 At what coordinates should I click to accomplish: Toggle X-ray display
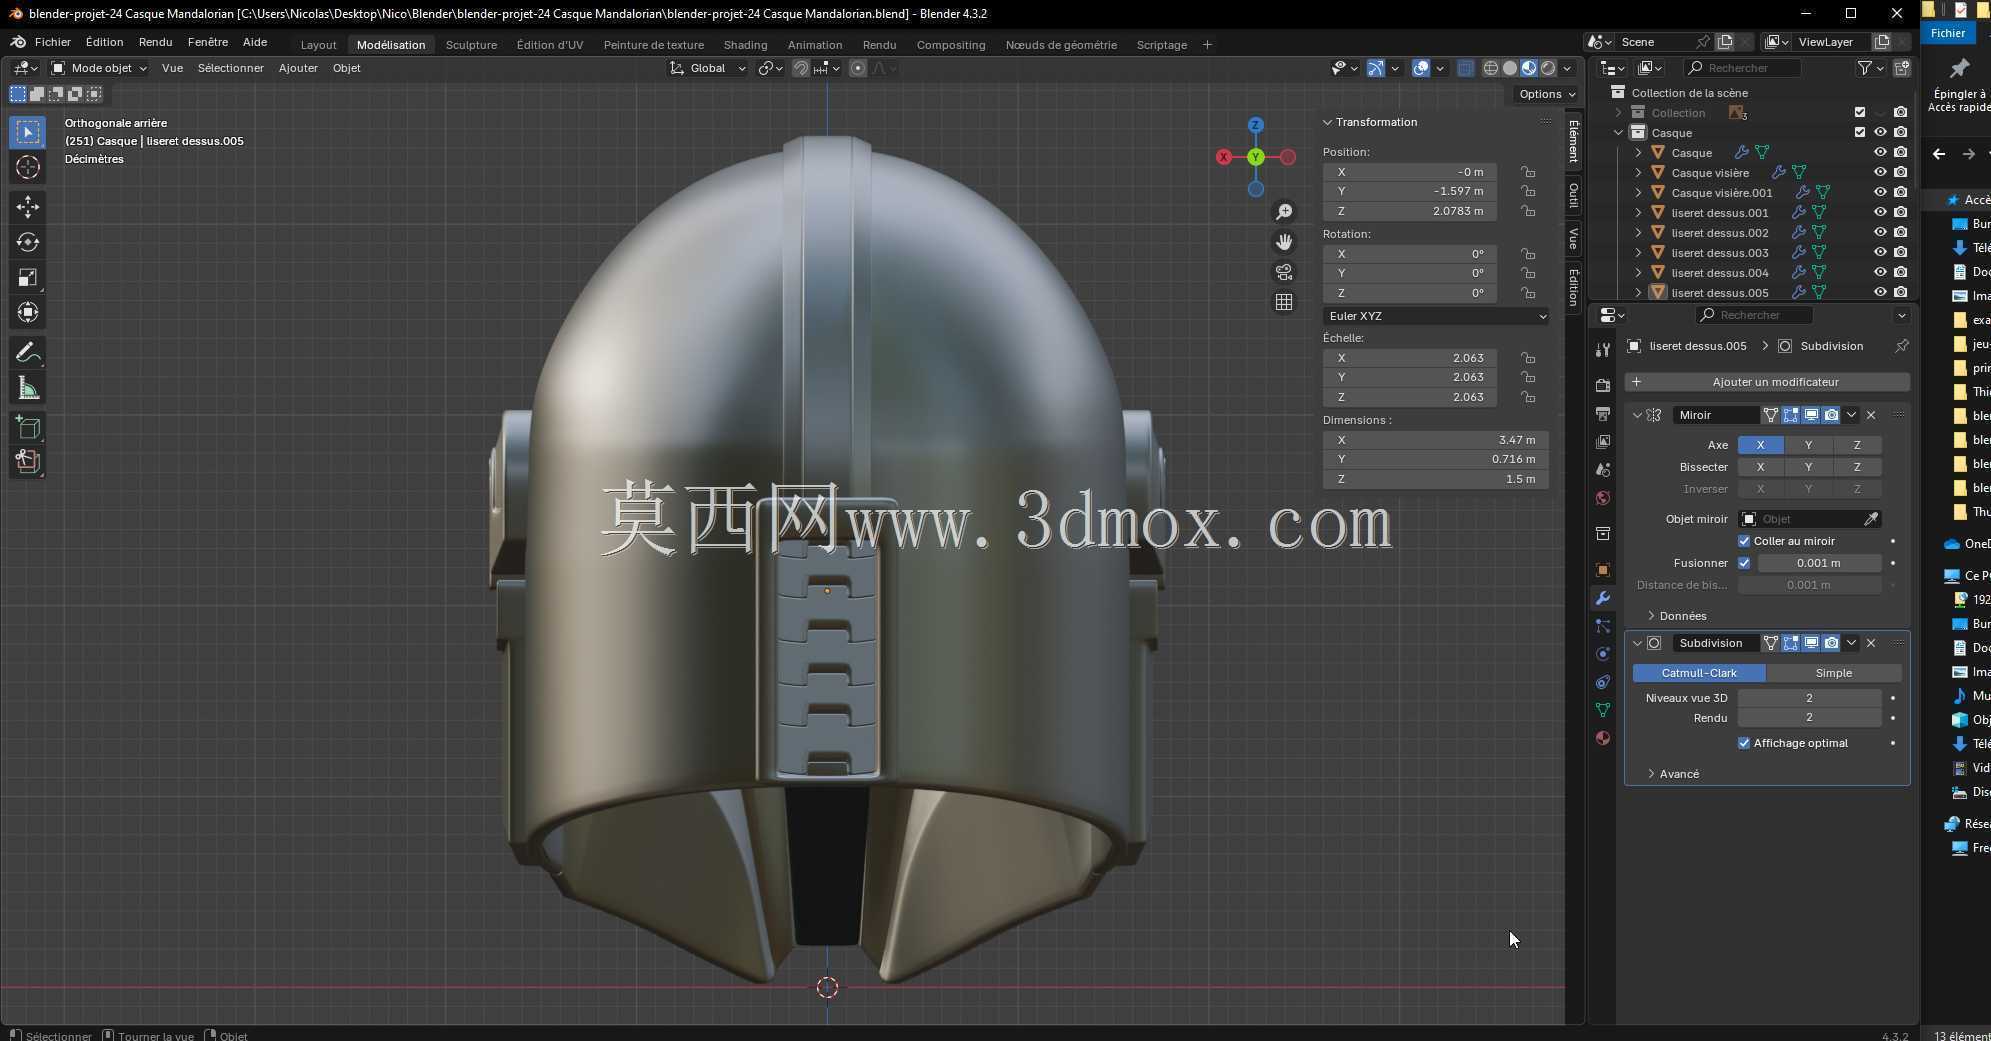(x=1465, y=68)
